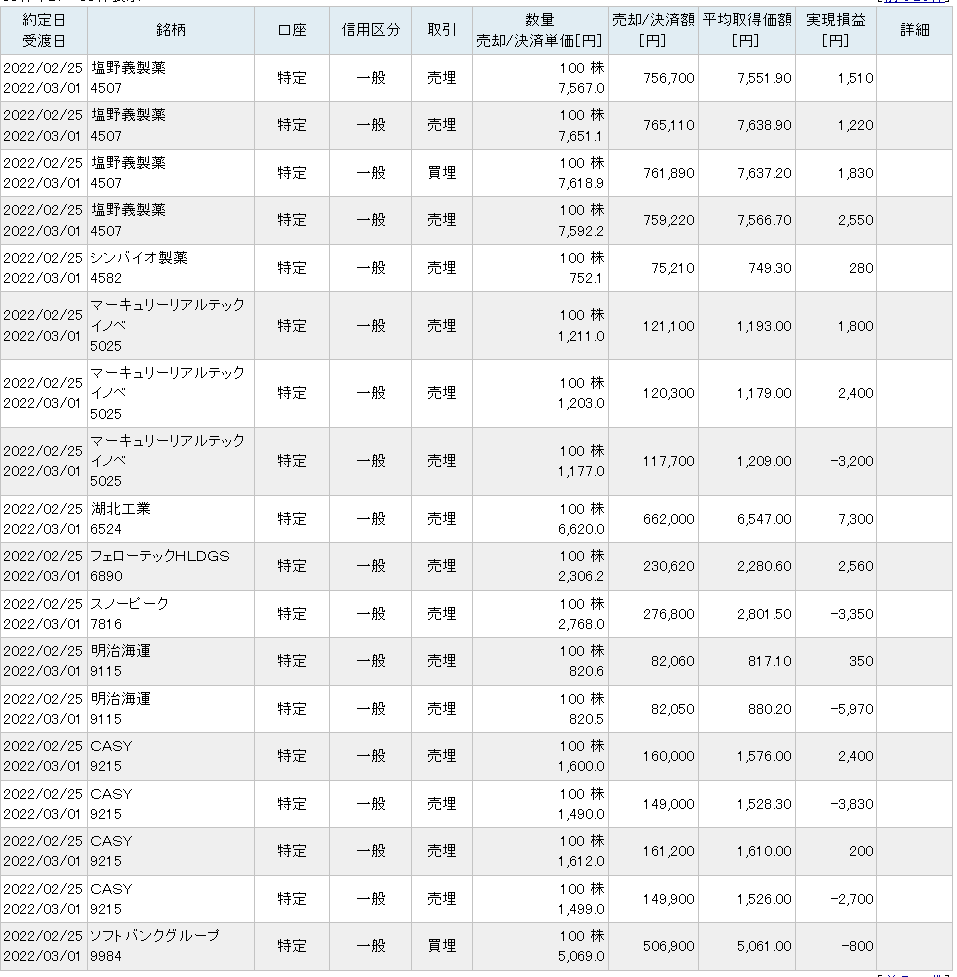Select the 2,550 realized profit cell
This screenshot has height=977, width=957.
click(x=836, y=221)
